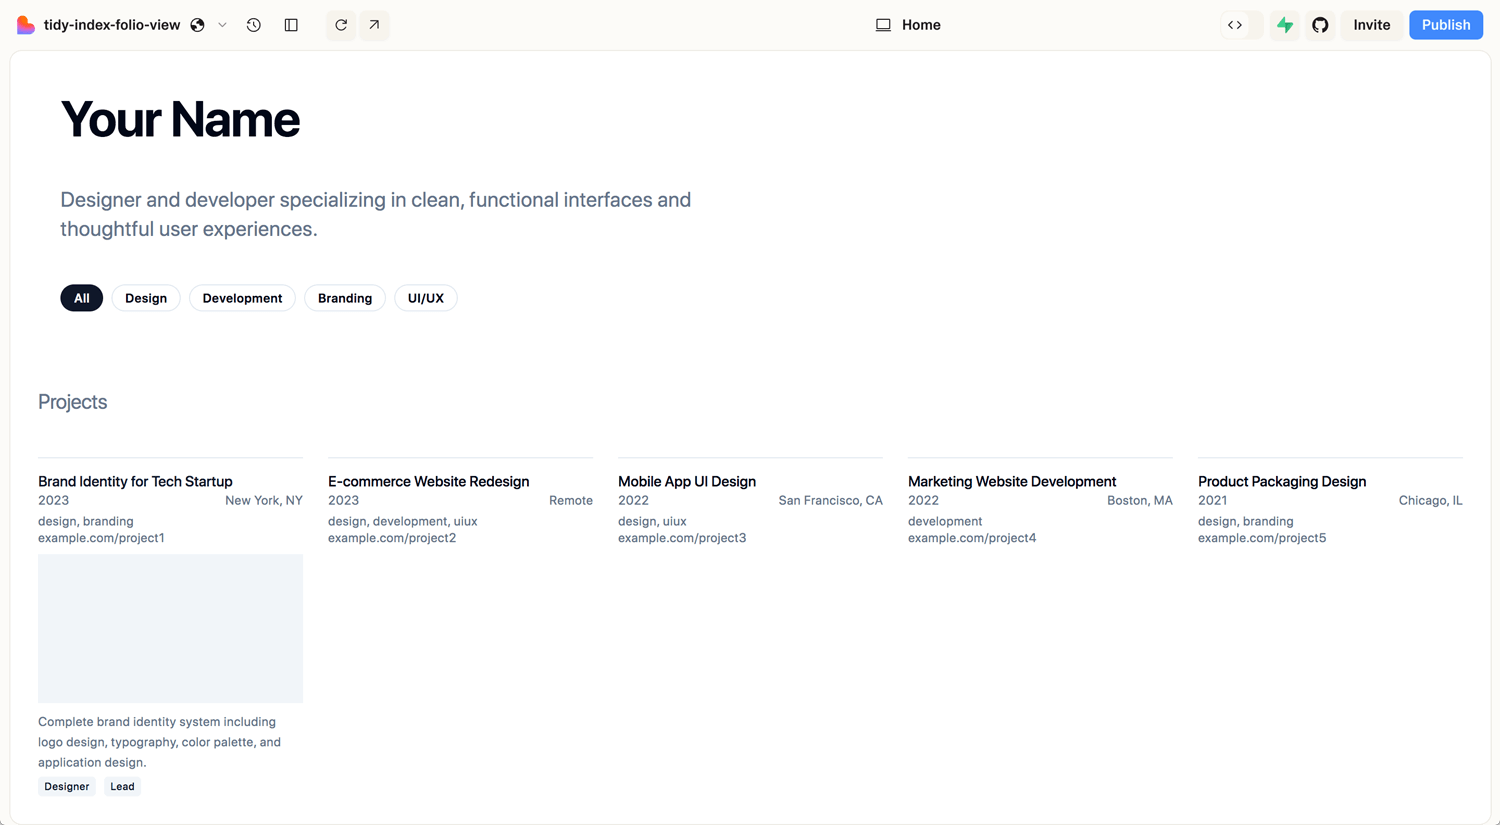
Task: Click example.com/project2 link
Action: click(x=392, y=538)
